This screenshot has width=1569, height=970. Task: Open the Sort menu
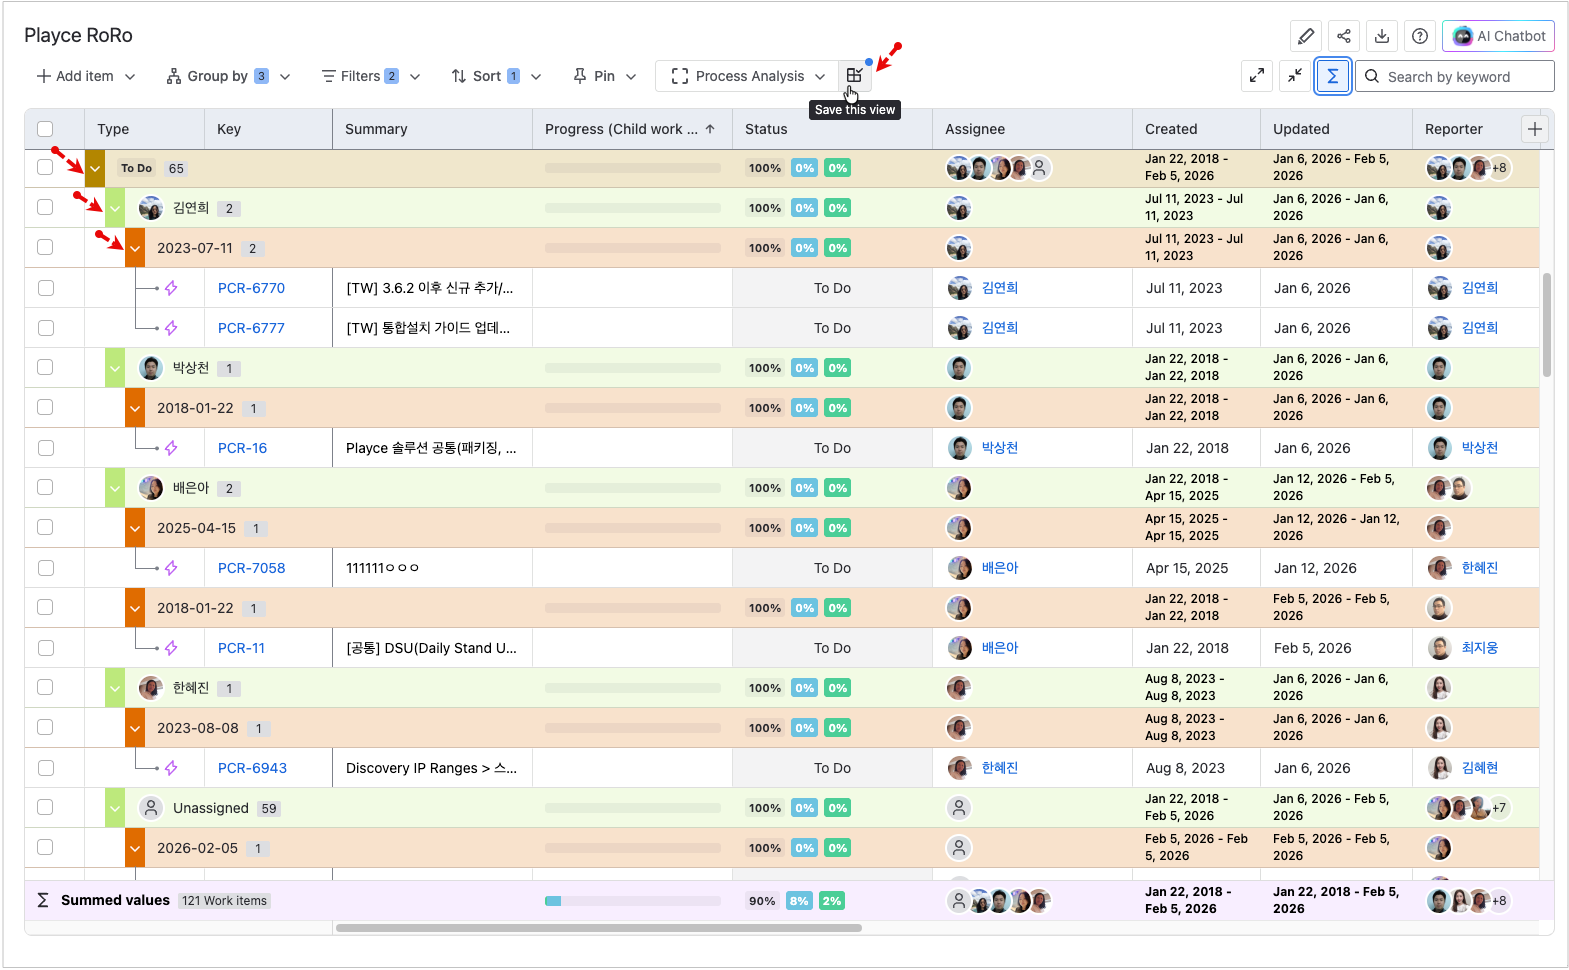(x=495, y=76)
